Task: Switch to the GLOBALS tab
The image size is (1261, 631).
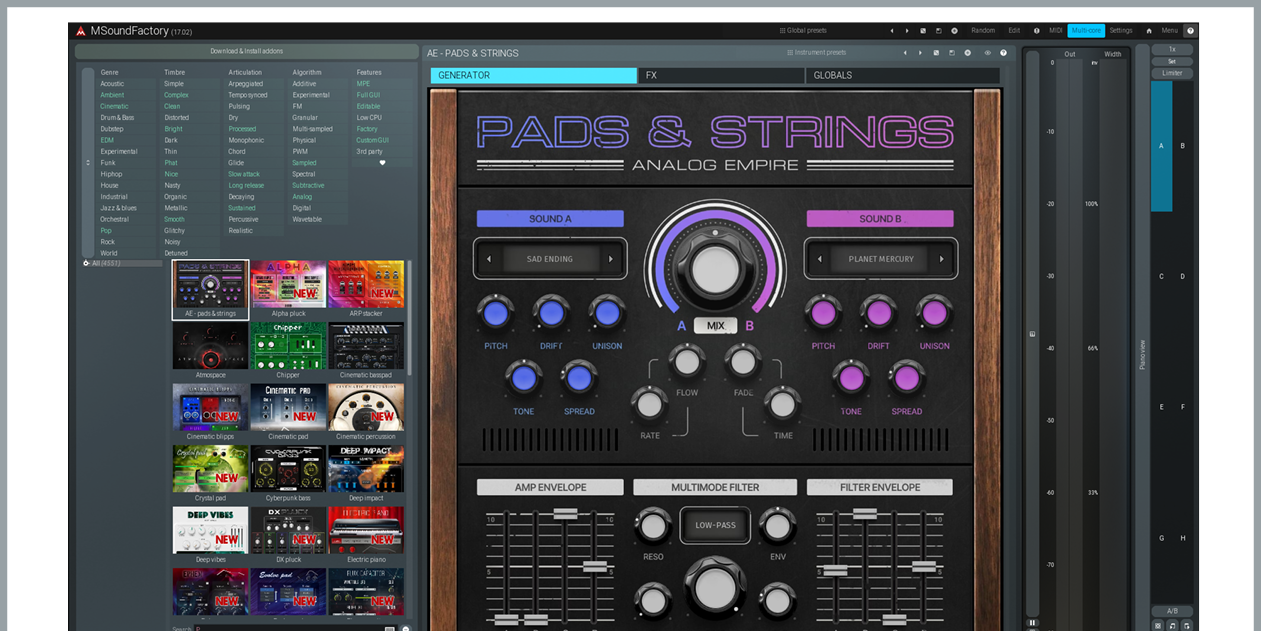Action: point(902,75)
